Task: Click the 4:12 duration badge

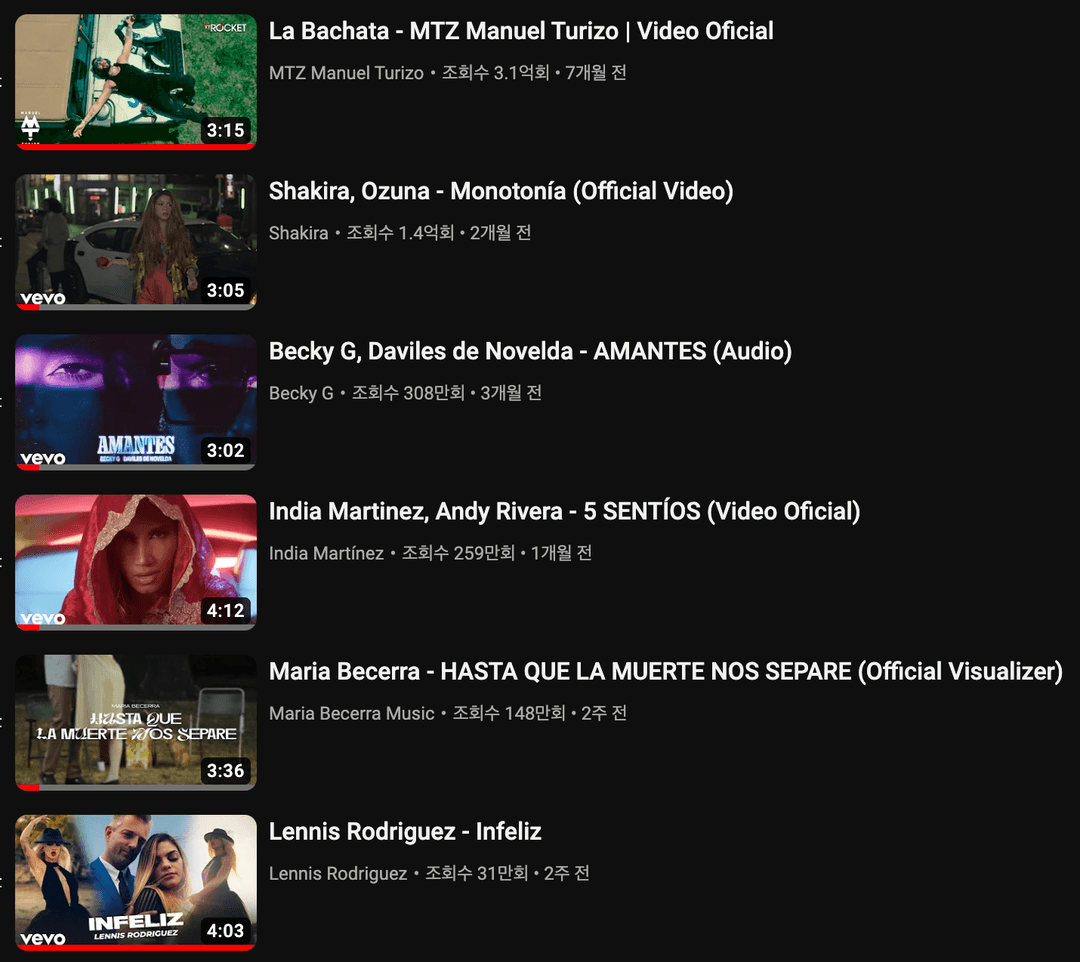Action: (225, 611)
